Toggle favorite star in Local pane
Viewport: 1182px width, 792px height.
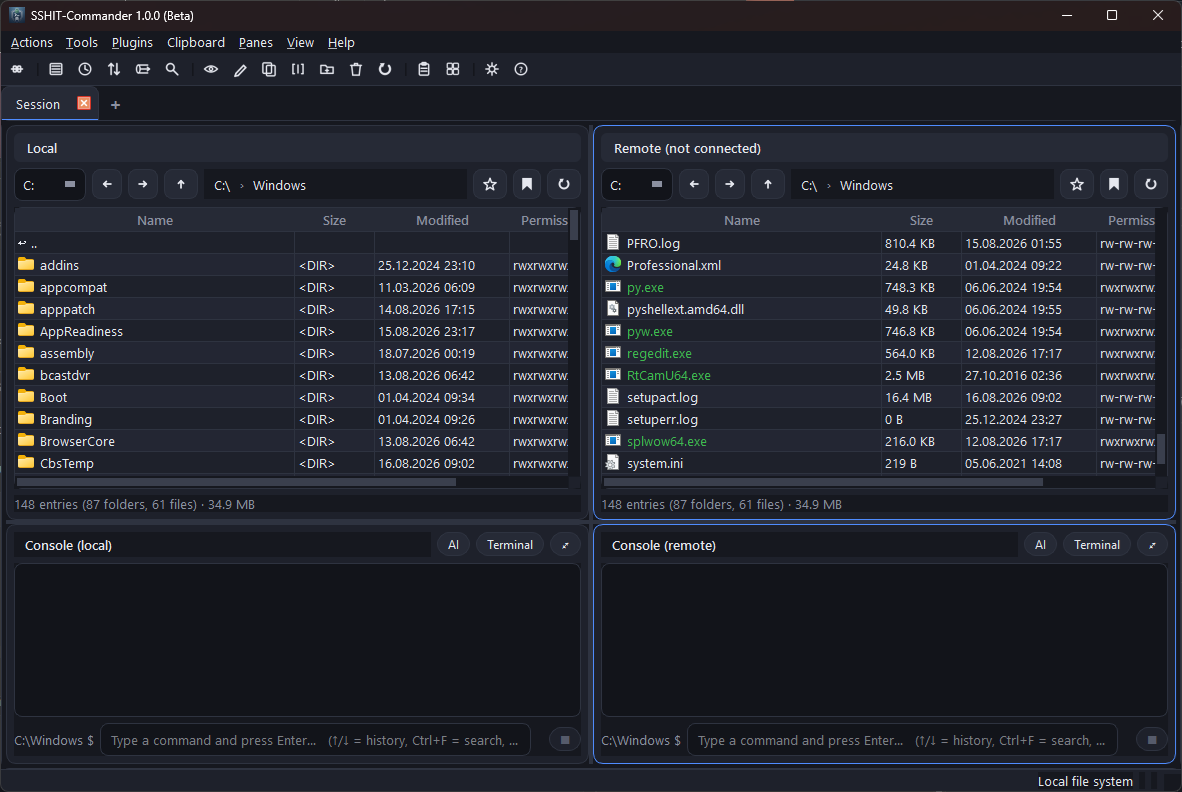490,185
